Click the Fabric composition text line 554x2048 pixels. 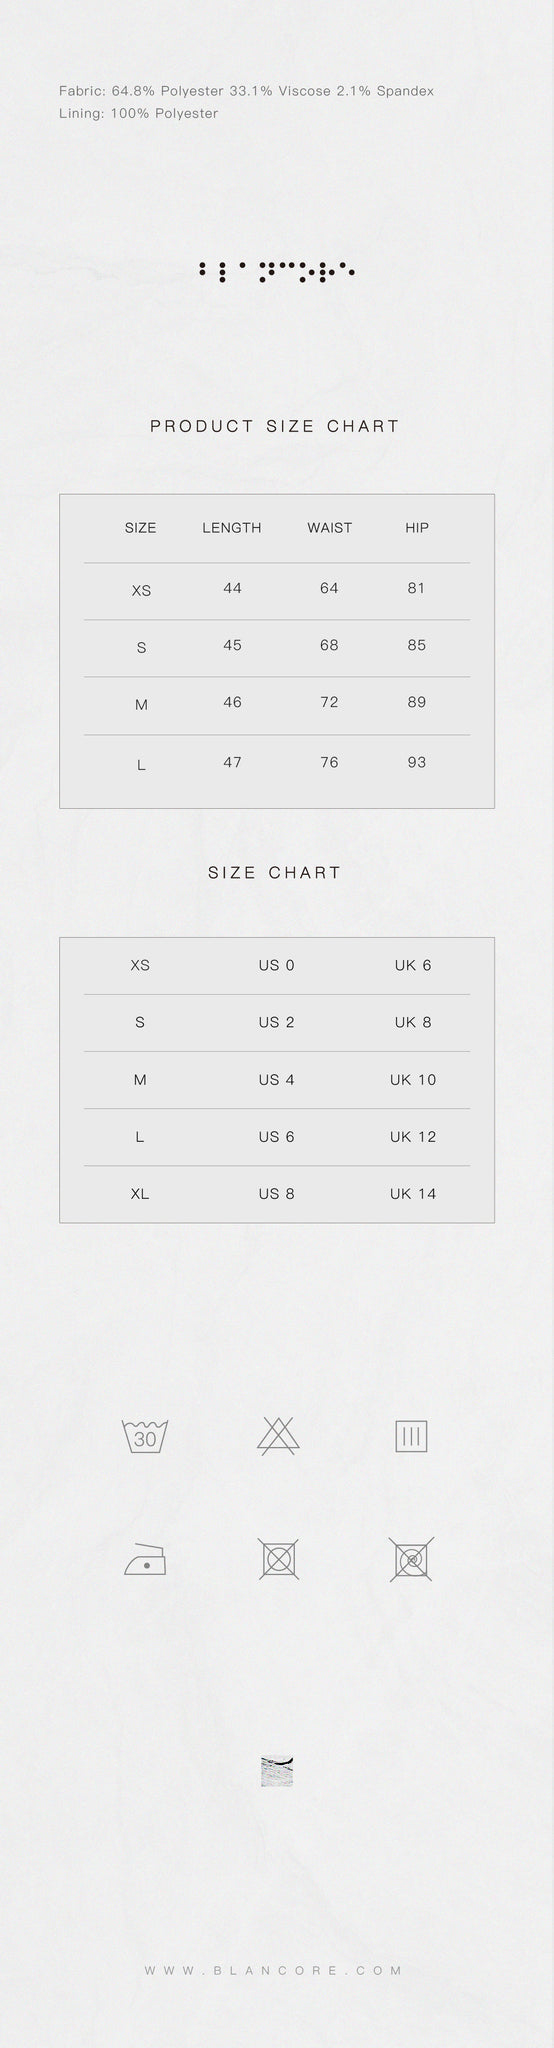coord(246,91)
